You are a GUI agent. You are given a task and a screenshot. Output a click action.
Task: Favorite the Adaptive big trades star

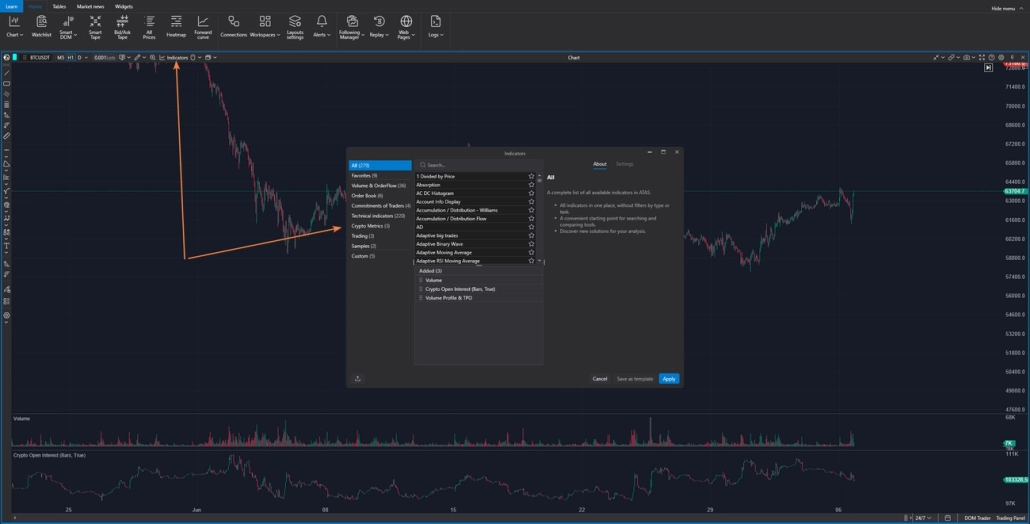pyautogui.click(x=531, y=235)
